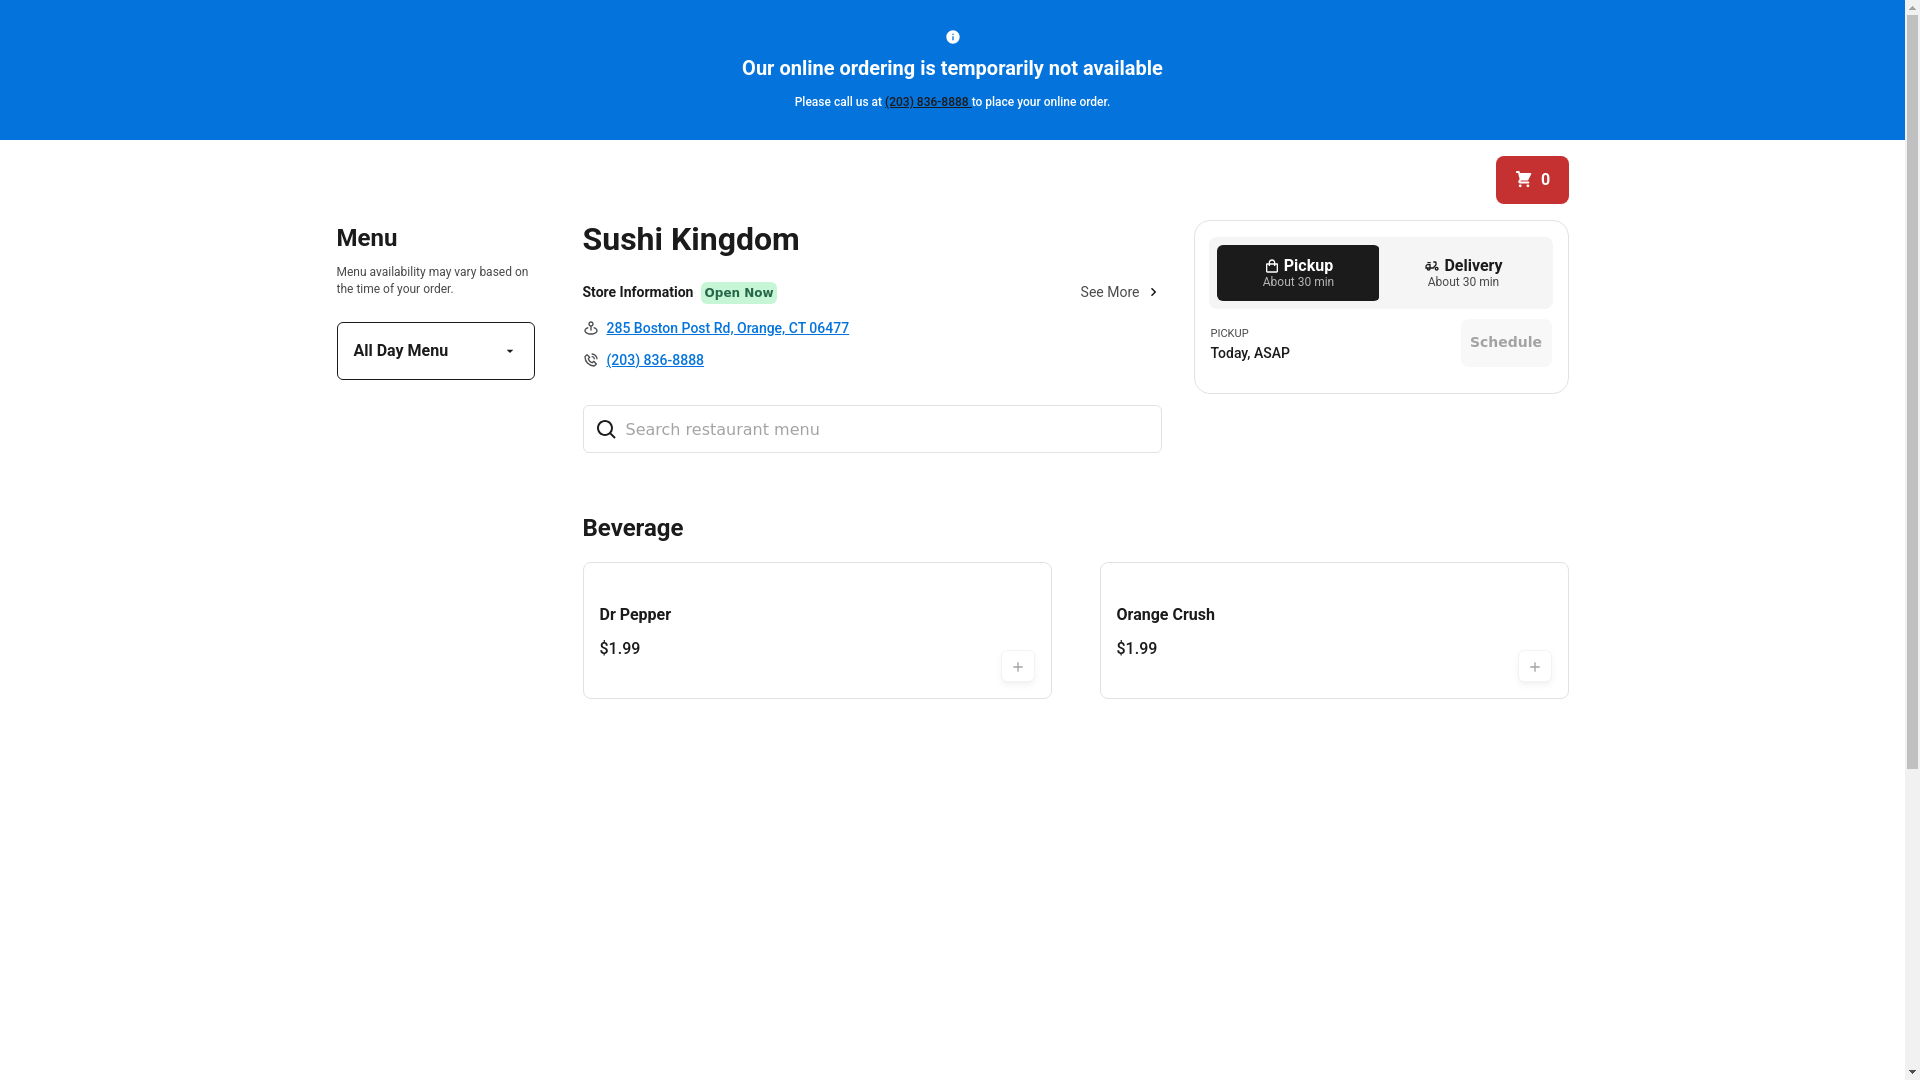Open the Orange Crush item name
The height and width of the screenshot is (1080, 1920).
(x=1165, y=615)
